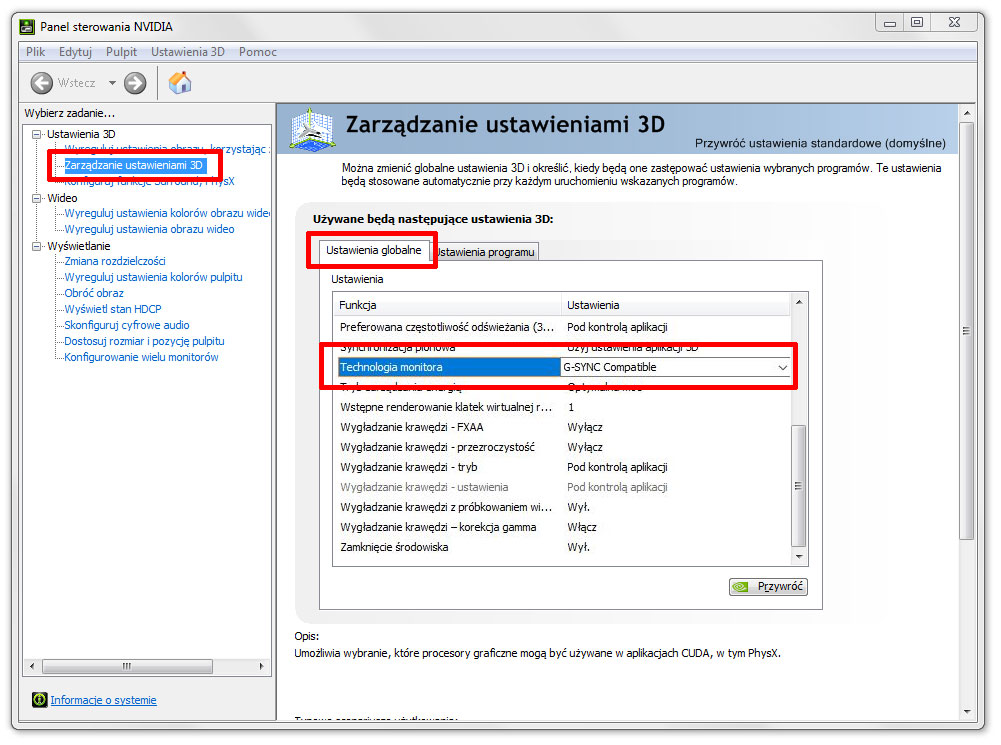Click the task tree scroll-right arrow
The width and height of the screenshot is (1001, 745).
[261, 666]
